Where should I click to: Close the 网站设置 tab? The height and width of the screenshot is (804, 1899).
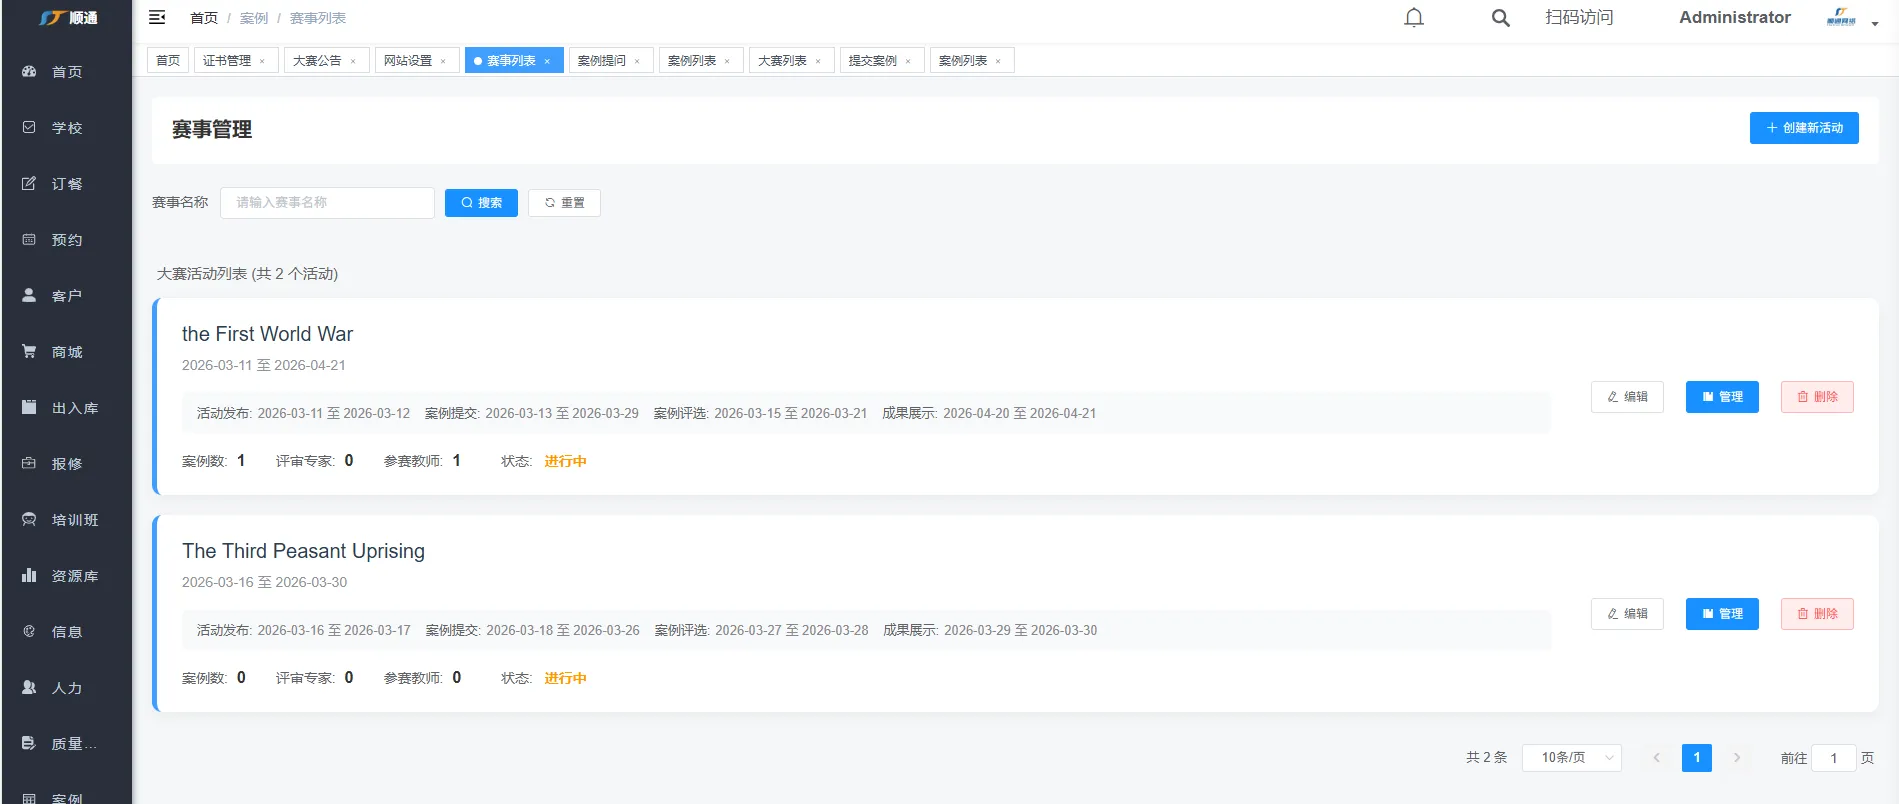[443, 61]
